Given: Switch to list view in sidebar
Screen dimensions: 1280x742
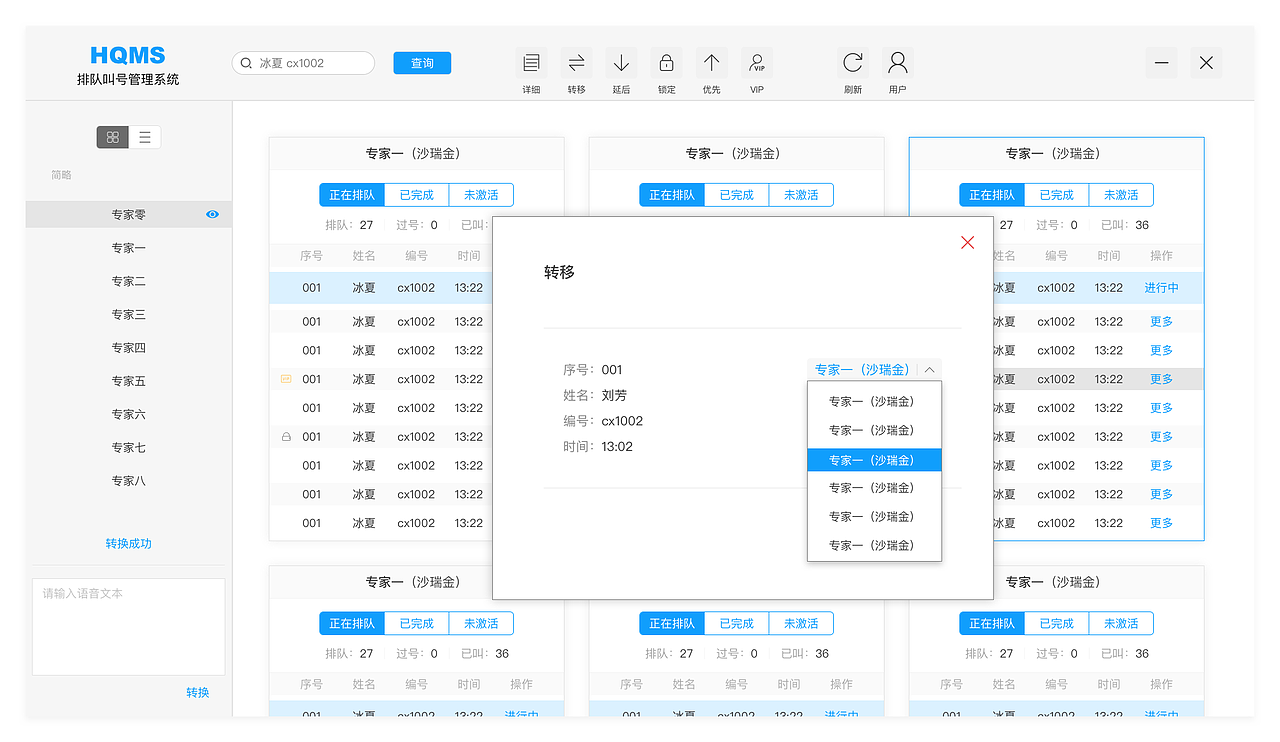Looking at the screenshot, I should (x=145, y=137).
